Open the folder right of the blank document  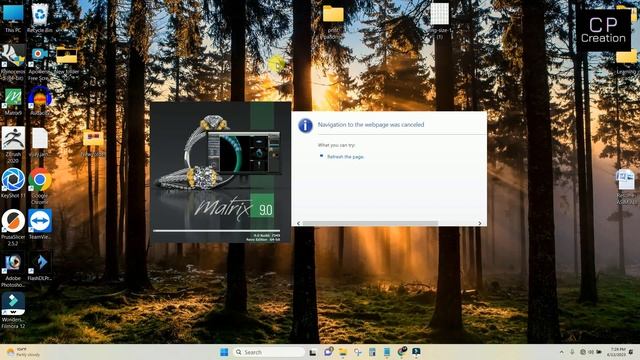click(x=93, y=143)
